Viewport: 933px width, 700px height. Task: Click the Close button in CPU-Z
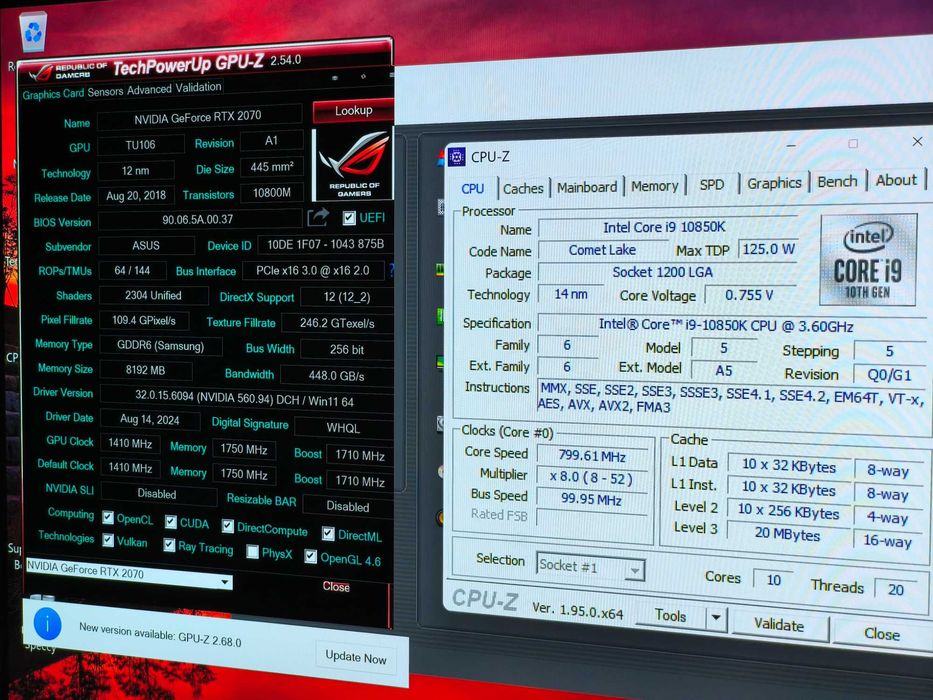[882, 633]
